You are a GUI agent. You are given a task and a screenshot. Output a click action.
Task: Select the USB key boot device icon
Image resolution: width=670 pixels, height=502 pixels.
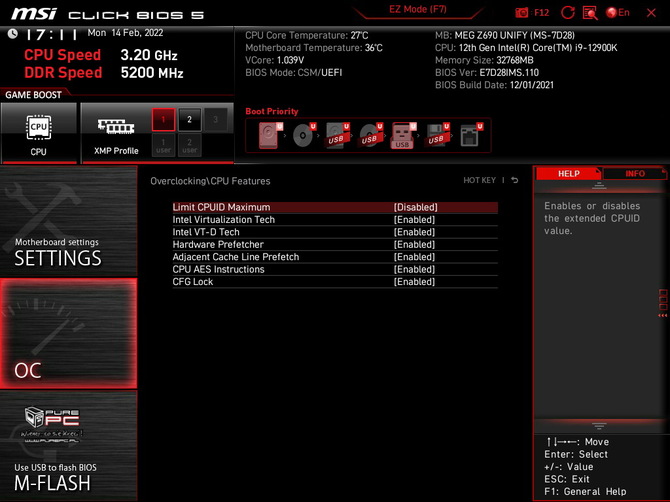(403, 135)
